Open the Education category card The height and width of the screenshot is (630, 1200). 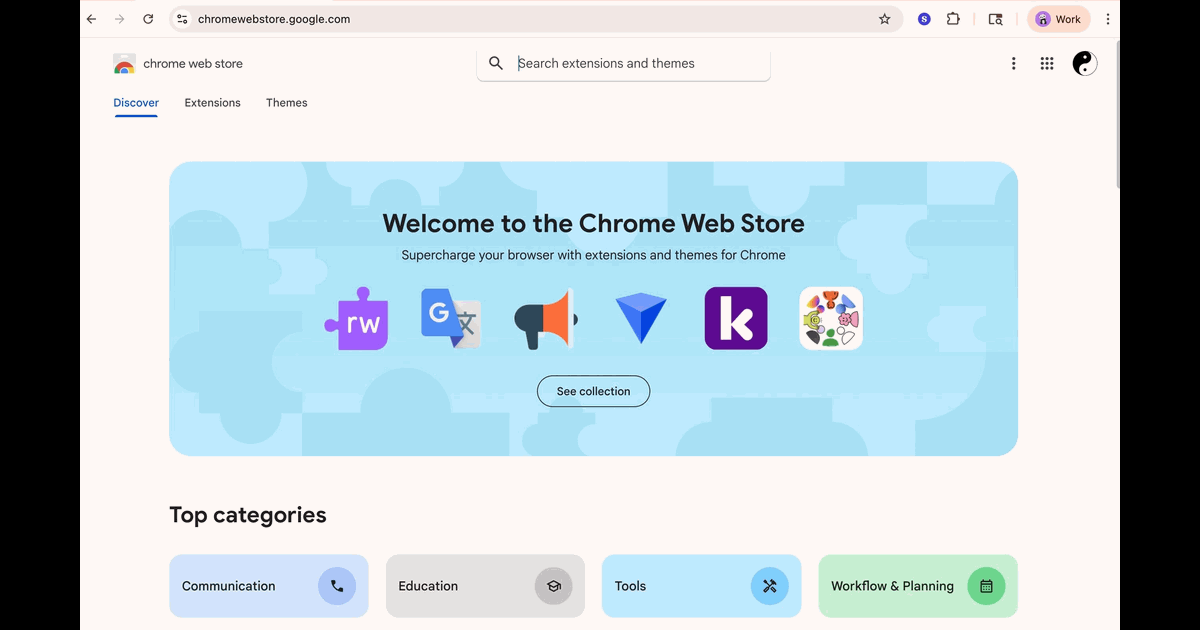485,586
